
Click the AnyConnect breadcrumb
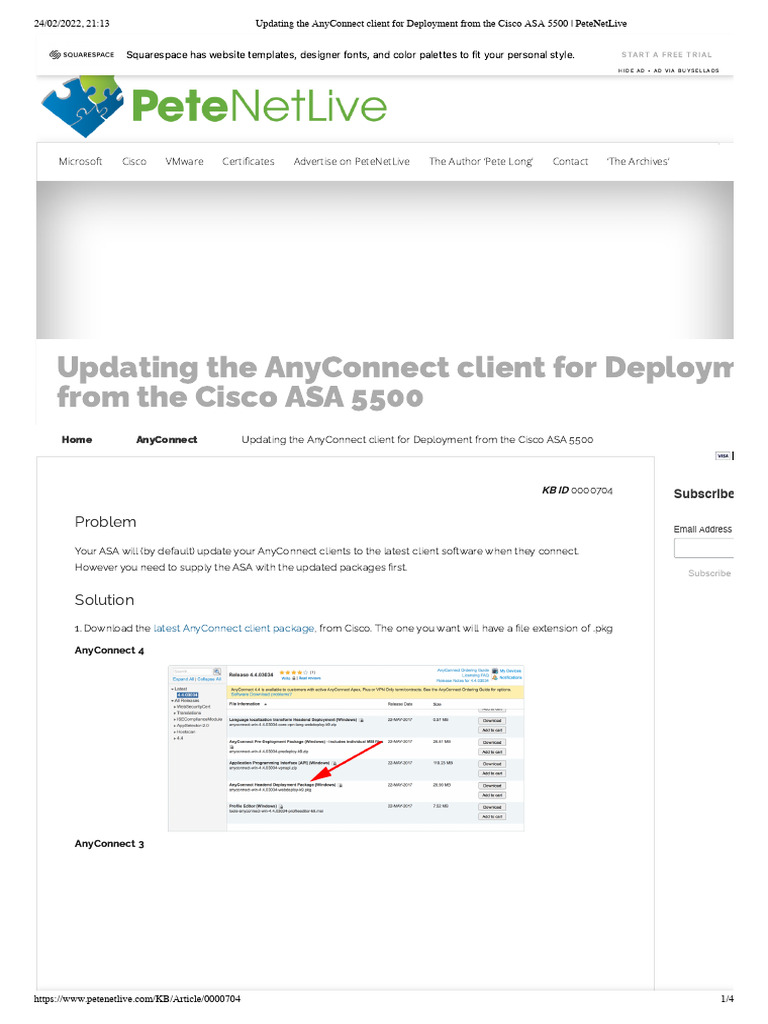pyautogui.click(x=167, y=440)
